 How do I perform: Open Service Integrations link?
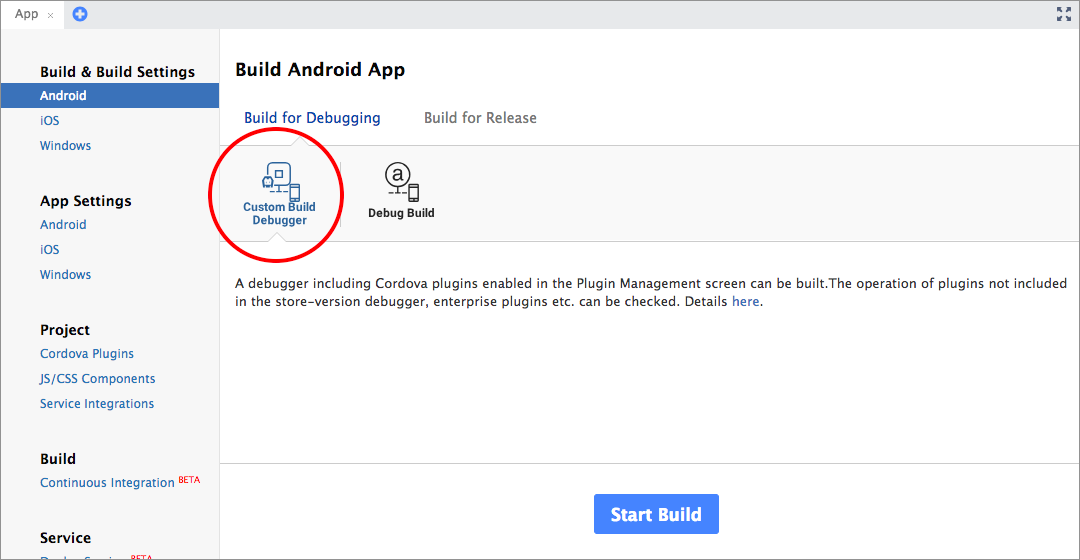pos(96,404)
